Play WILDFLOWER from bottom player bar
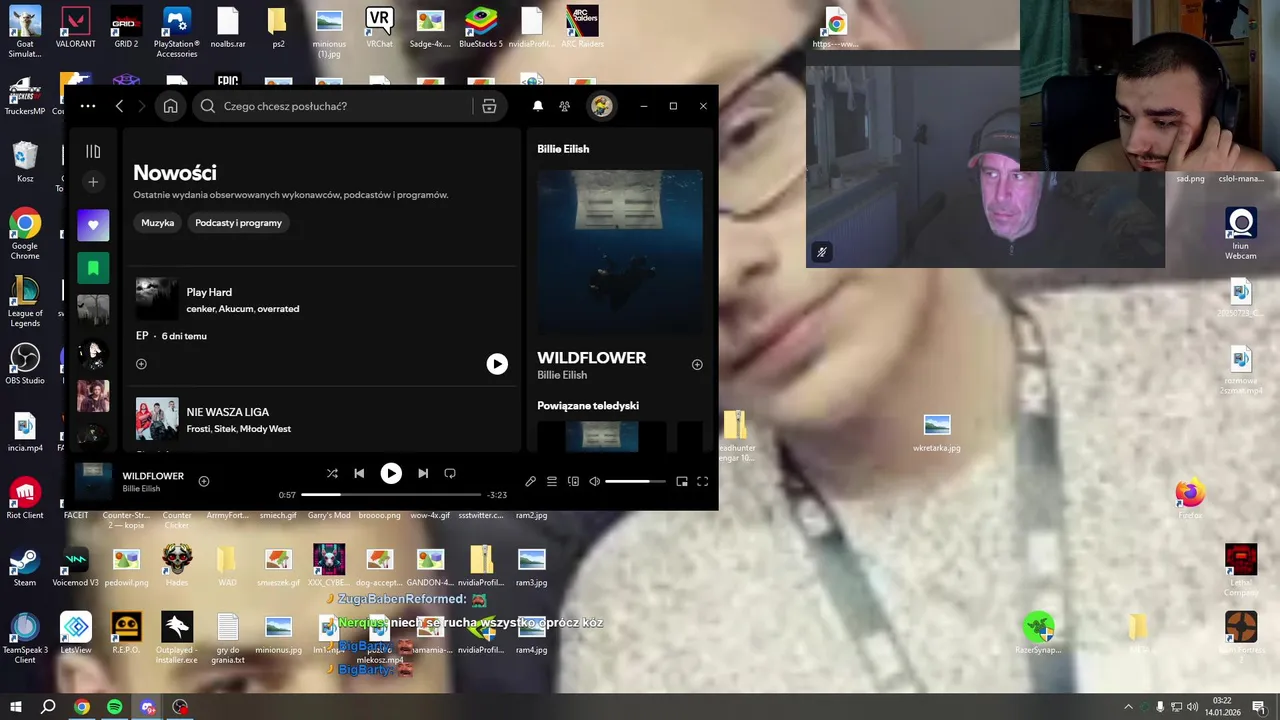The image size is (1280, 720). [391, 473]
